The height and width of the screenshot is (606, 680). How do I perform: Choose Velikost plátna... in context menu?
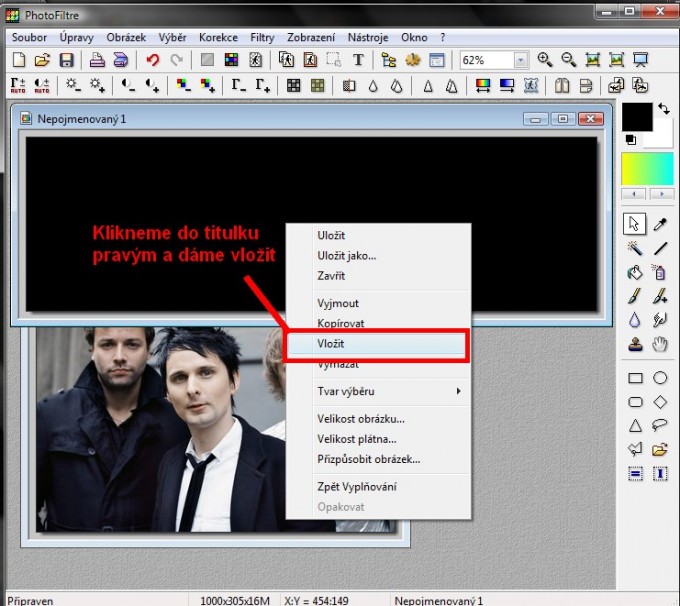point(378,439)
